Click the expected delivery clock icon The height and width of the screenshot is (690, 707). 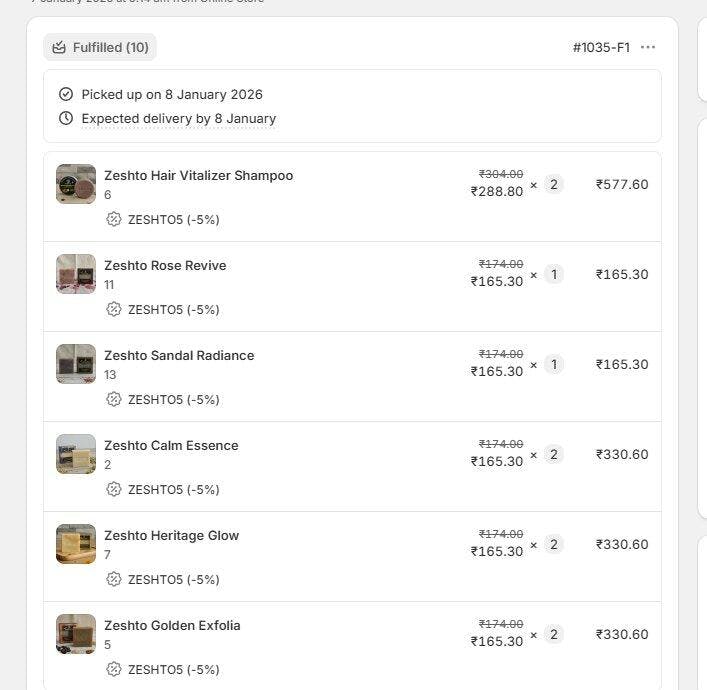coord(66,118)
